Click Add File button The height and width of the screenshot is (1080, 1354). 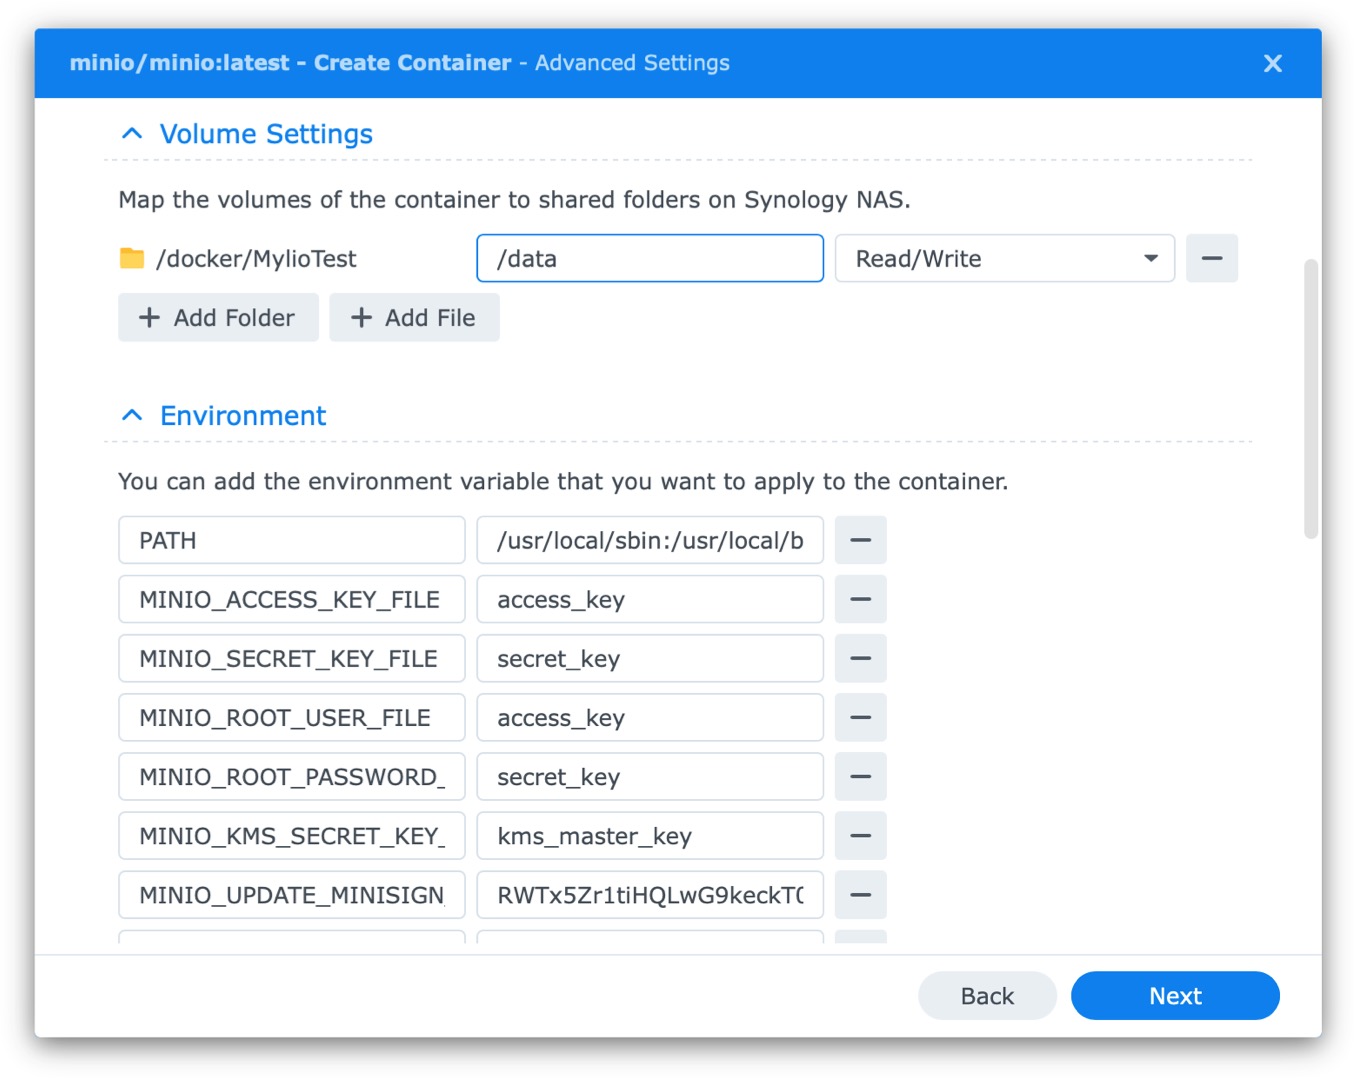tap(414, 317)
